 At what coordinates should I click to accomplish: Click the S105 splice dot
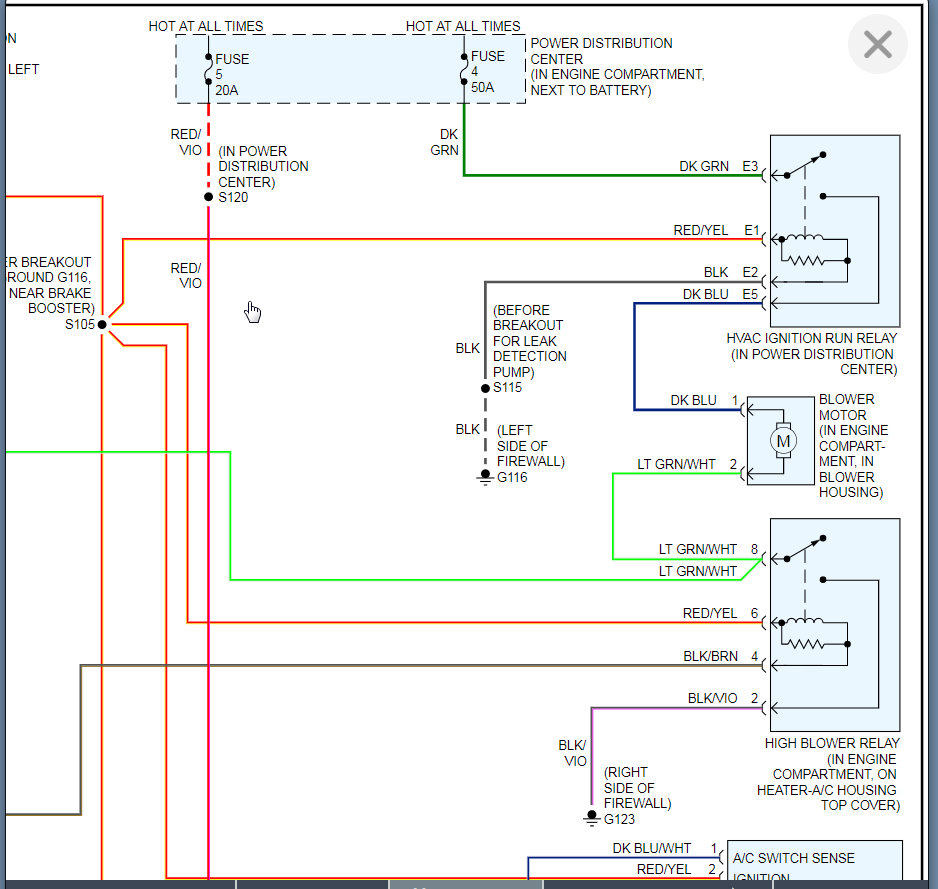[x=102, y=324]
